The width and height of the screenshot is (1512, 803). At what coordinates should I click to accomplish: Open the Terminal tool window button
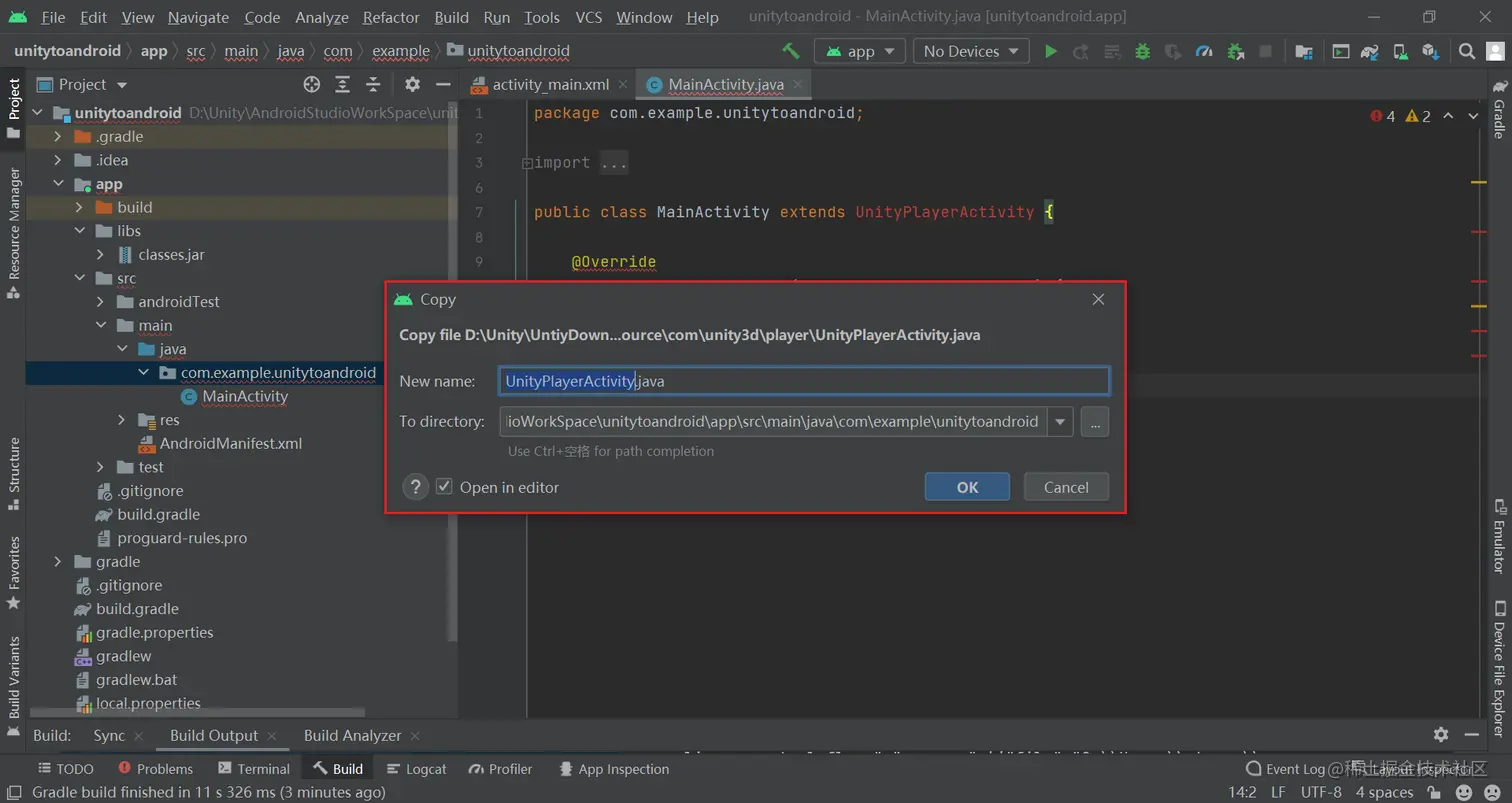[253, 769]
